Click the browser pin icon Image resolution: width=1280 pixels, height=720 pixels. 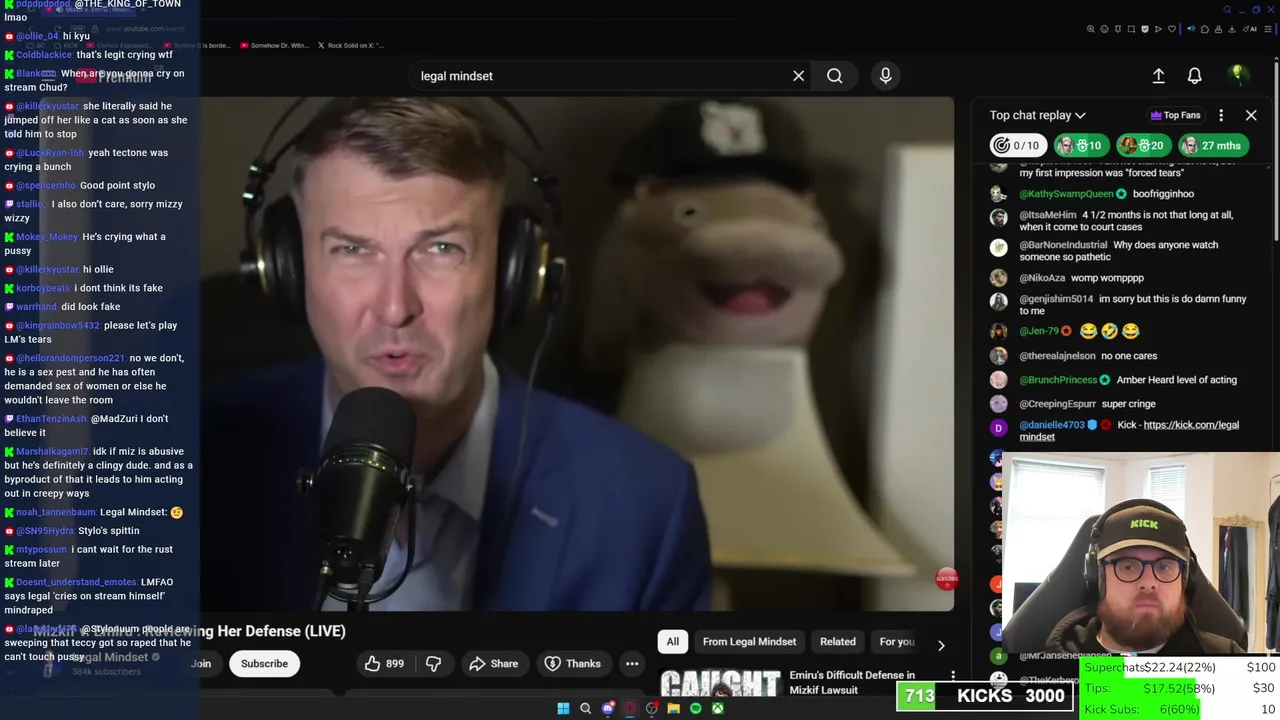click(1118, 29)
